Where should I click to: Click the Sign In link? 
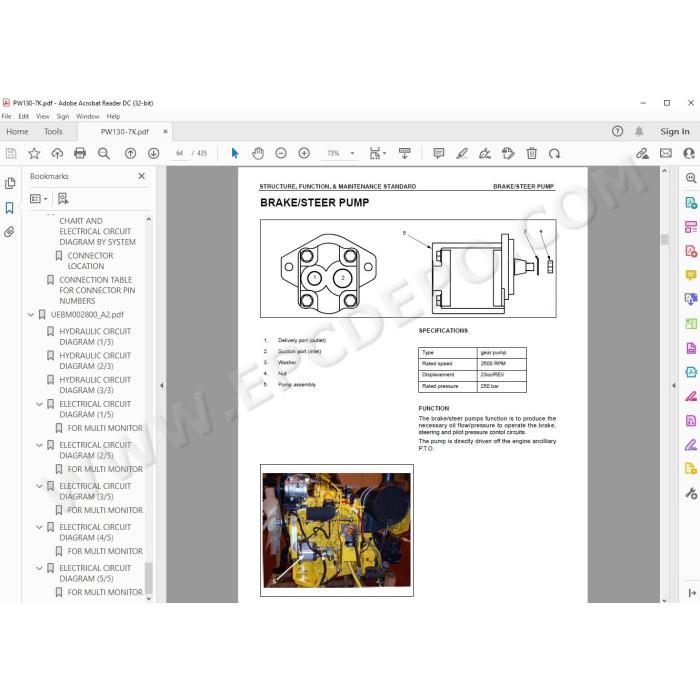point(675,132)
